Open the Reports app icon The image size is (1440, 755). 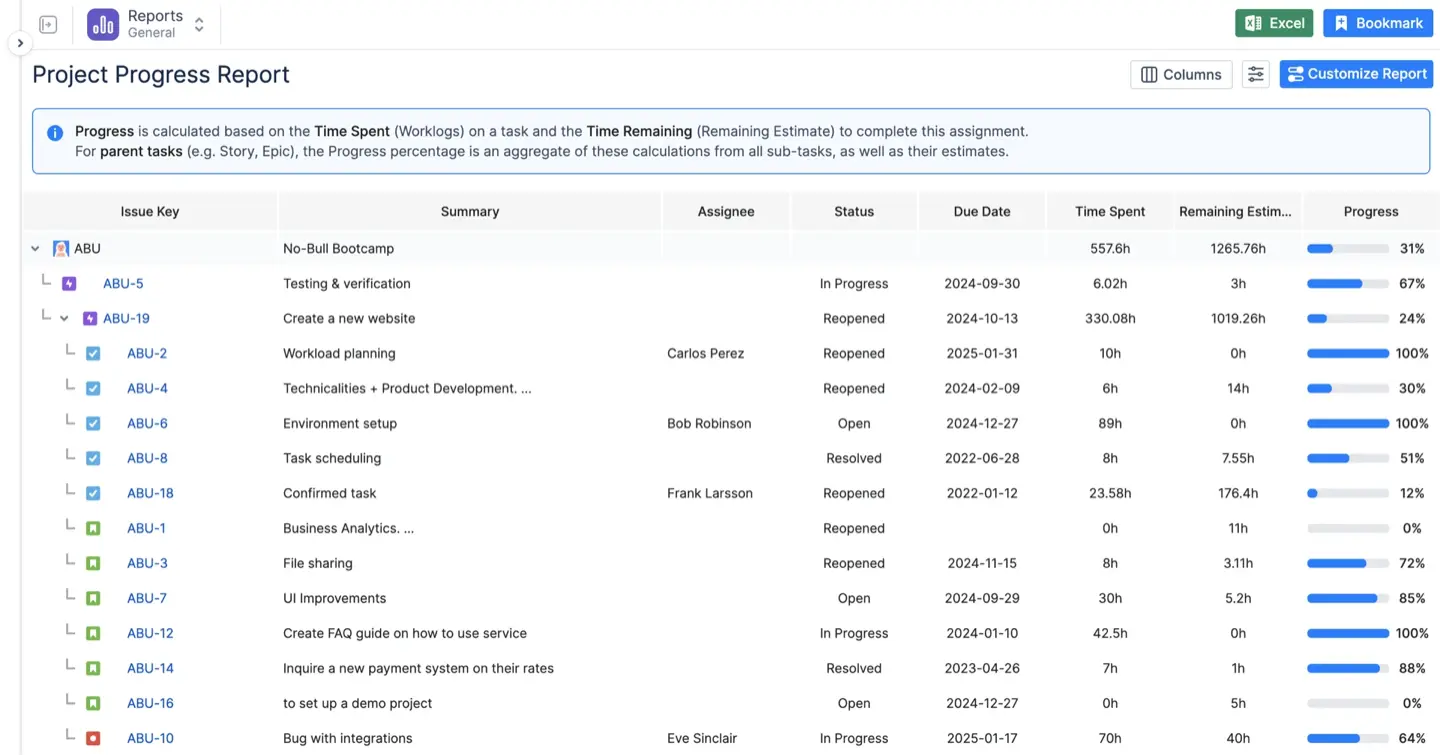(x=102, y=23)
